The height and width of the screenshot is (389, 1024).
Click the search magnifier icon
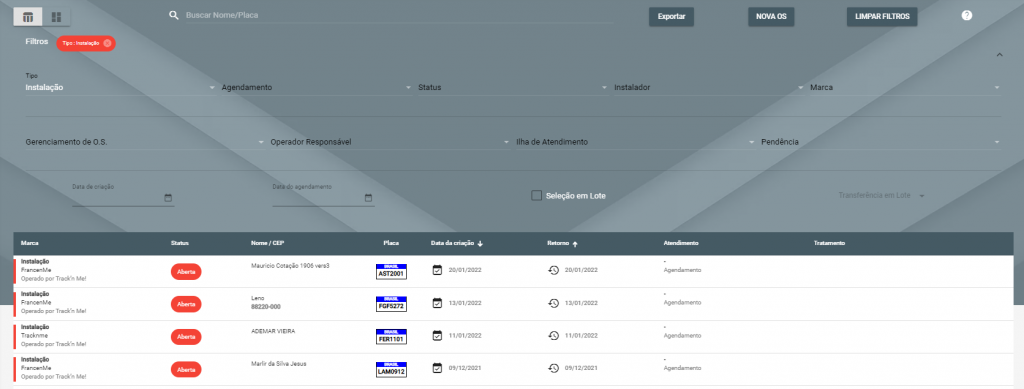coord(174,15)
